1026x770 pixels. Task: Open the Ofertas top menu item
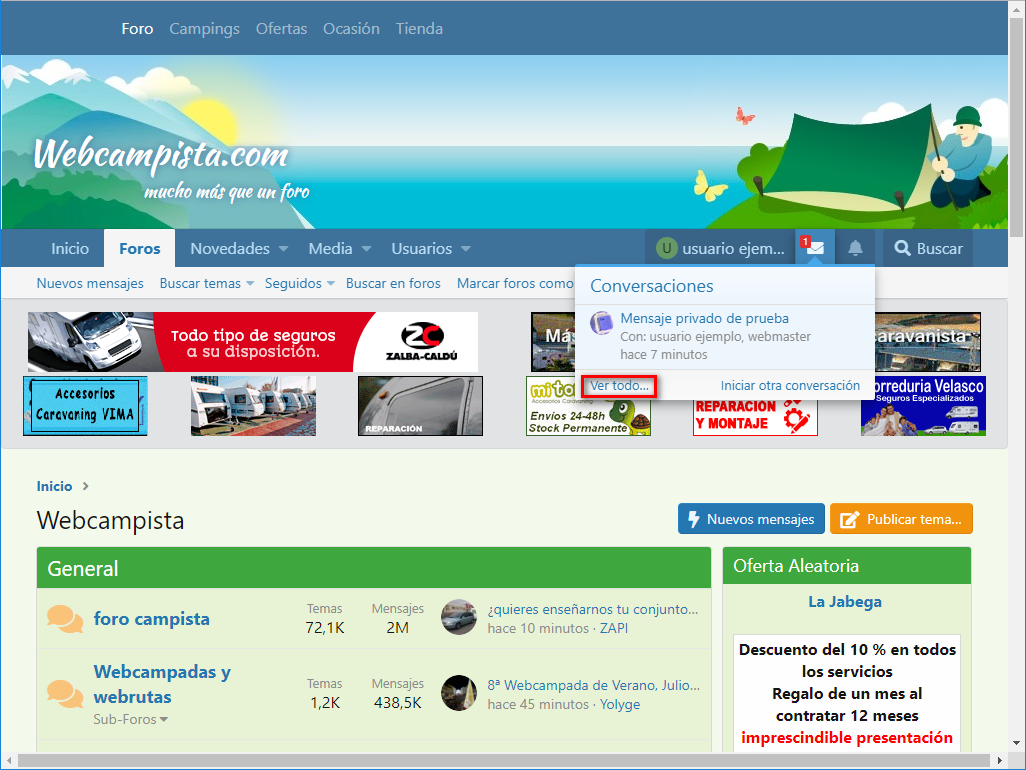(x=281, y=29)
